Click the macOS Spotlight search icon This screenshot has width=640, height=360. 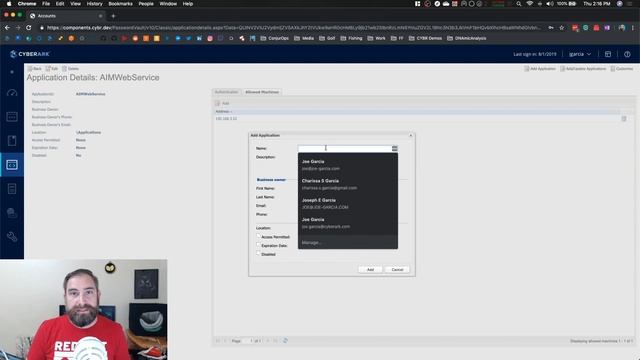tap(518, 4)
